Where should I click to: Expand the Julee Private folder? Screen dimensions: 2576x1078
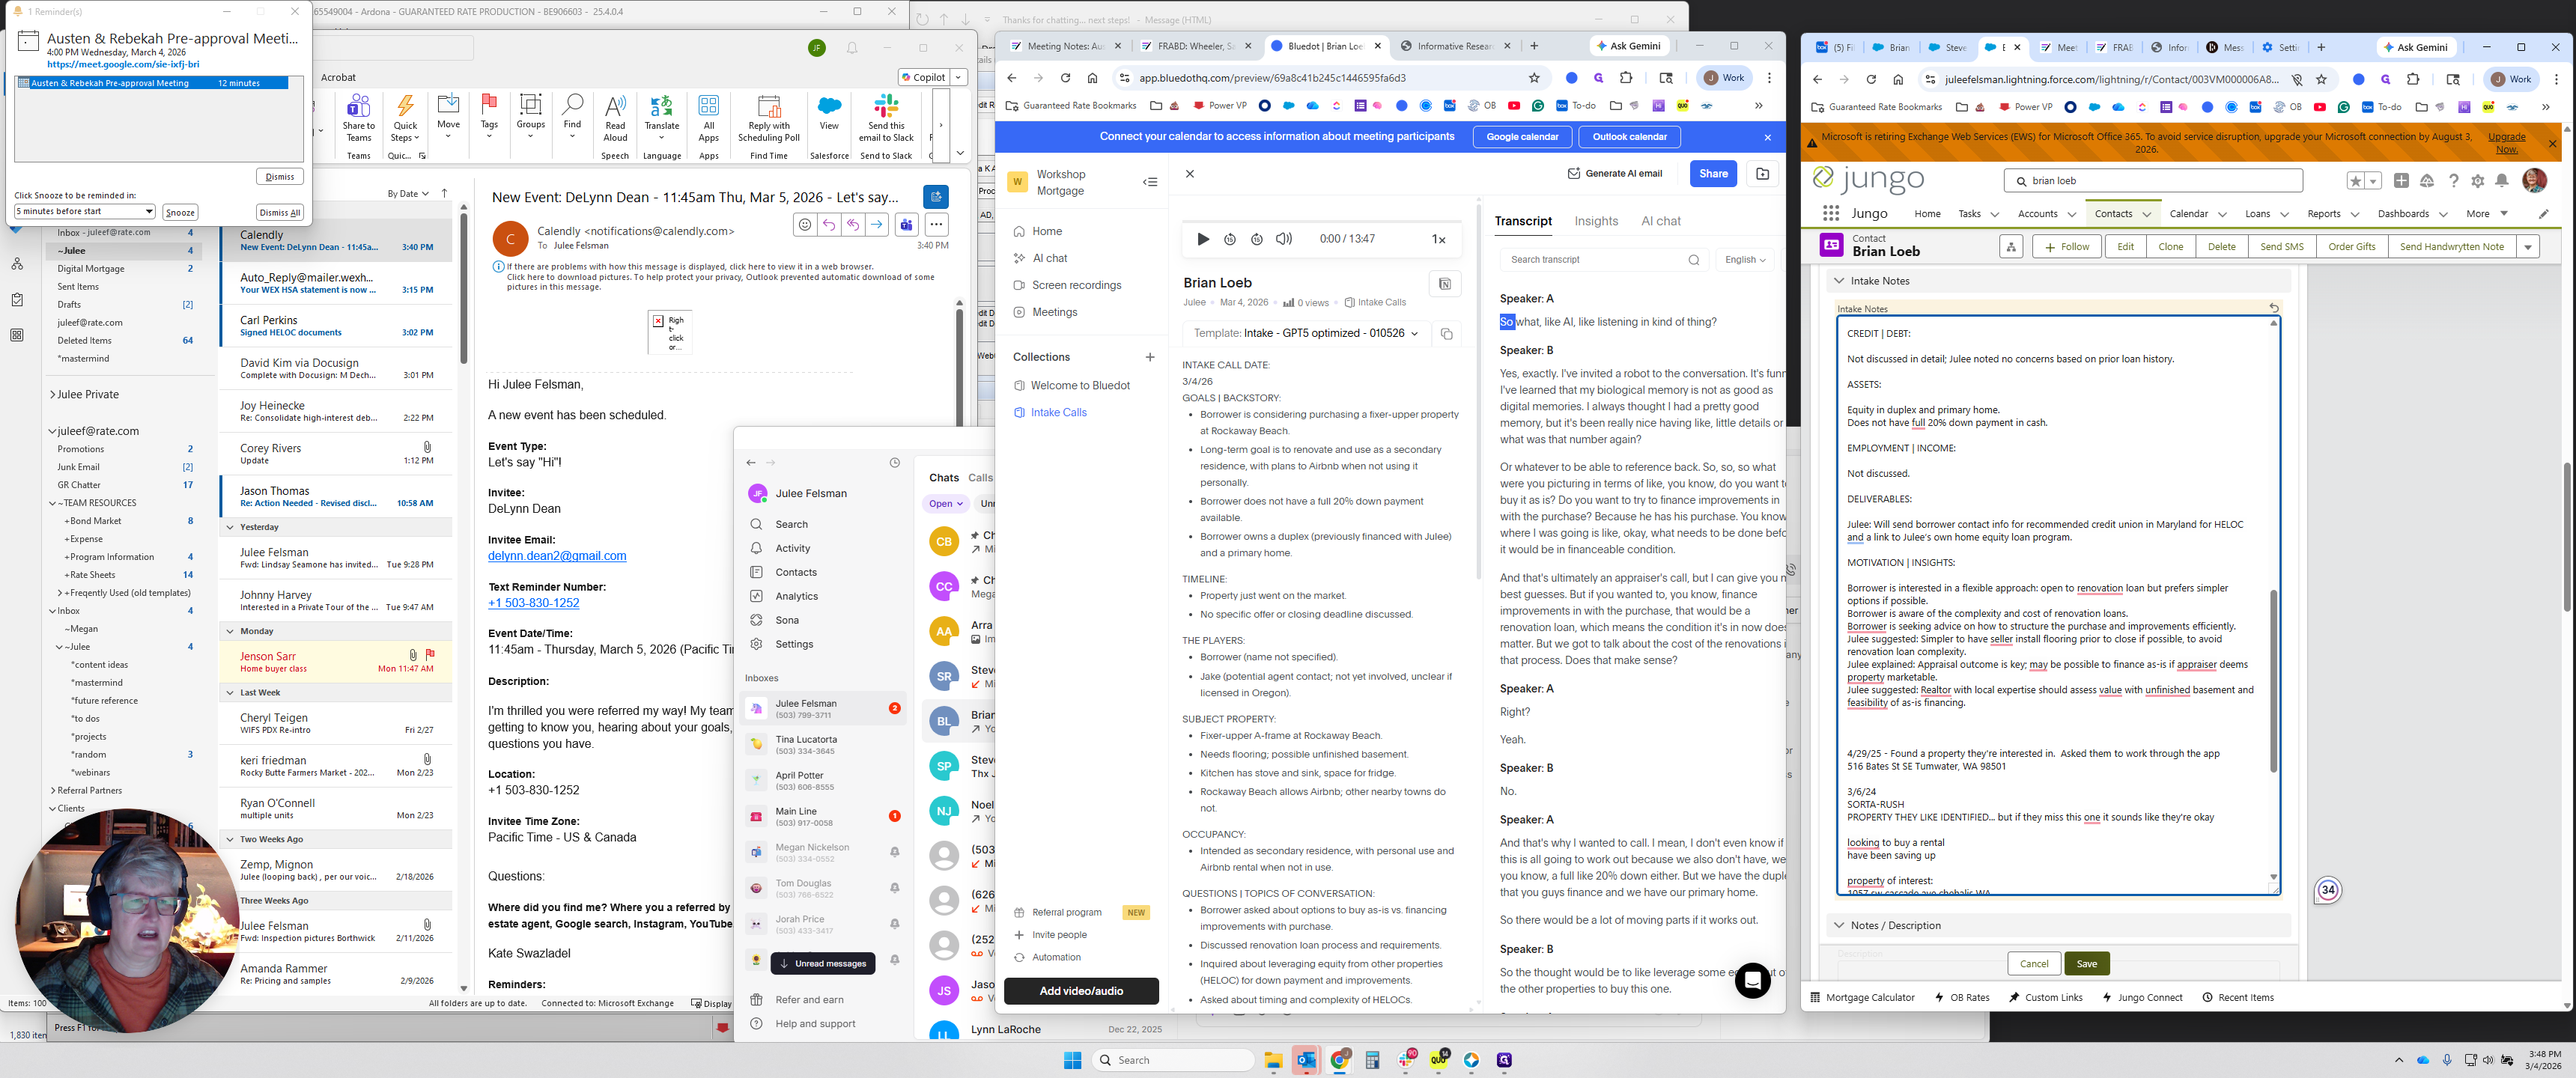(53, 395)
